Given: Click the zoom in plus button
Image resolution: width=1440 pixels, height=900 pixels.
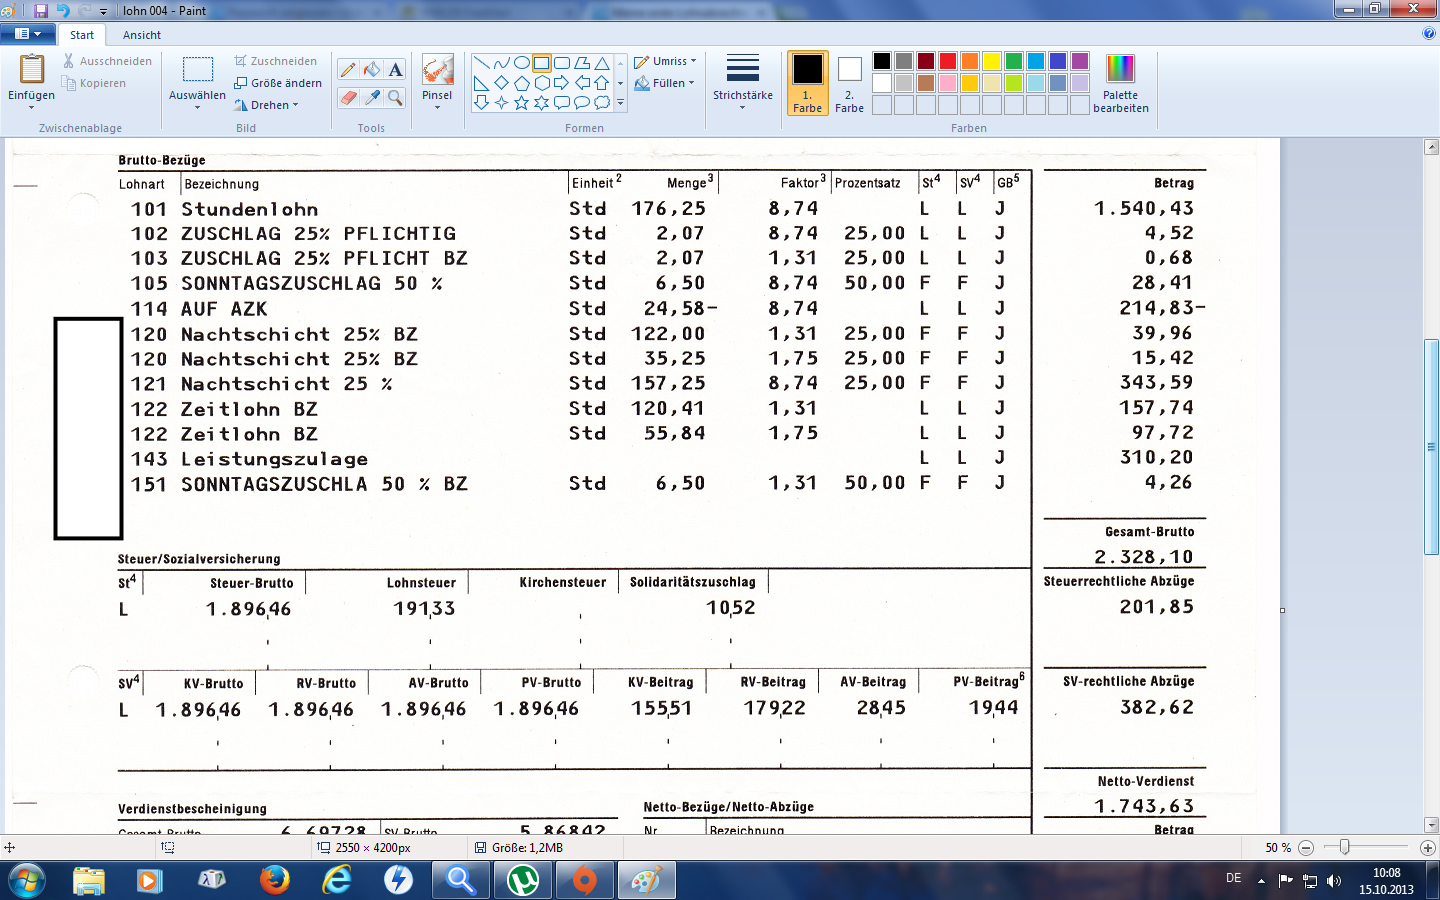Looking at the screenshot, I should pos(1427,848).
